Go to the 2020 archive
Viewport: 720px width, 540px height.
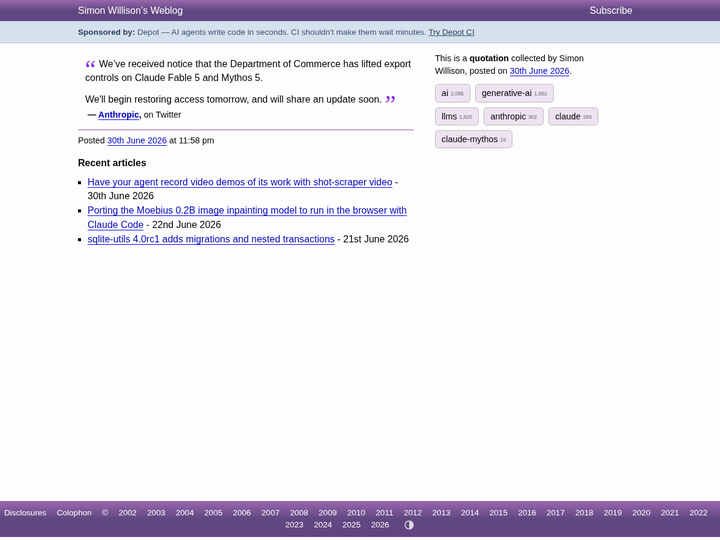(641, 513)
